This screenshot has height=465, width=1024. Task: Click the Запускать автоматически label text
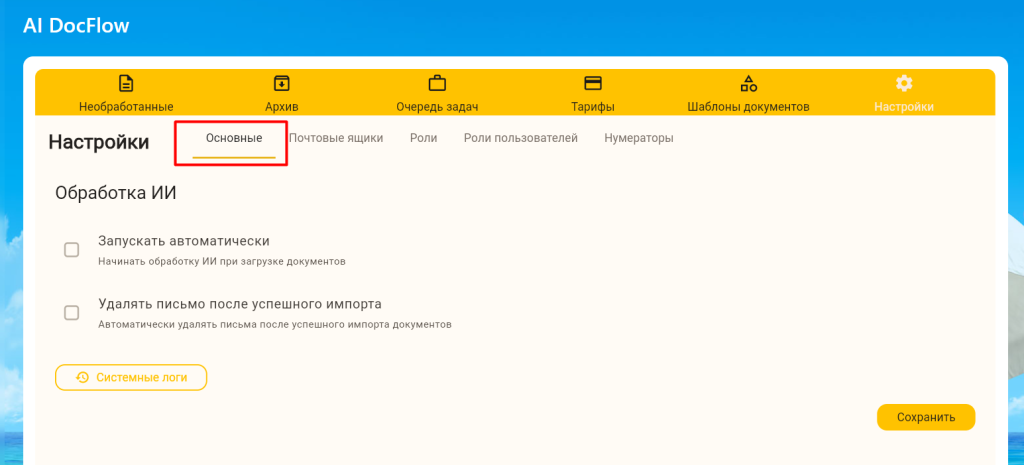point(184,241)
